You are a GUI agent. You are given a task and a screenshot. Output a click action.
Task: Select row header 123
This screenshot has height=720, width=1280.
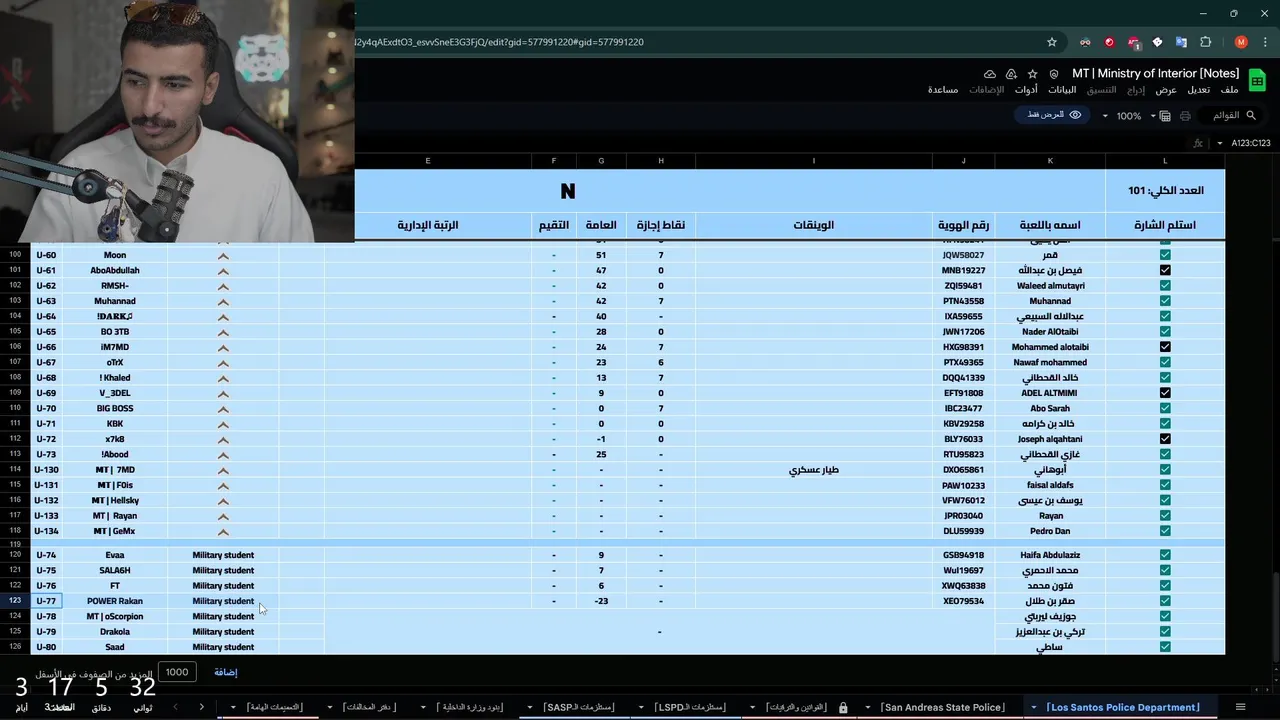(x=15, y=601)
